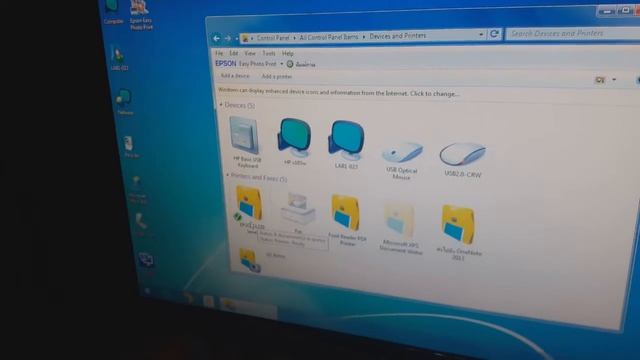
Task: Click the EPSON Easy Photo Print toolbar button
Action: [246, 64]
